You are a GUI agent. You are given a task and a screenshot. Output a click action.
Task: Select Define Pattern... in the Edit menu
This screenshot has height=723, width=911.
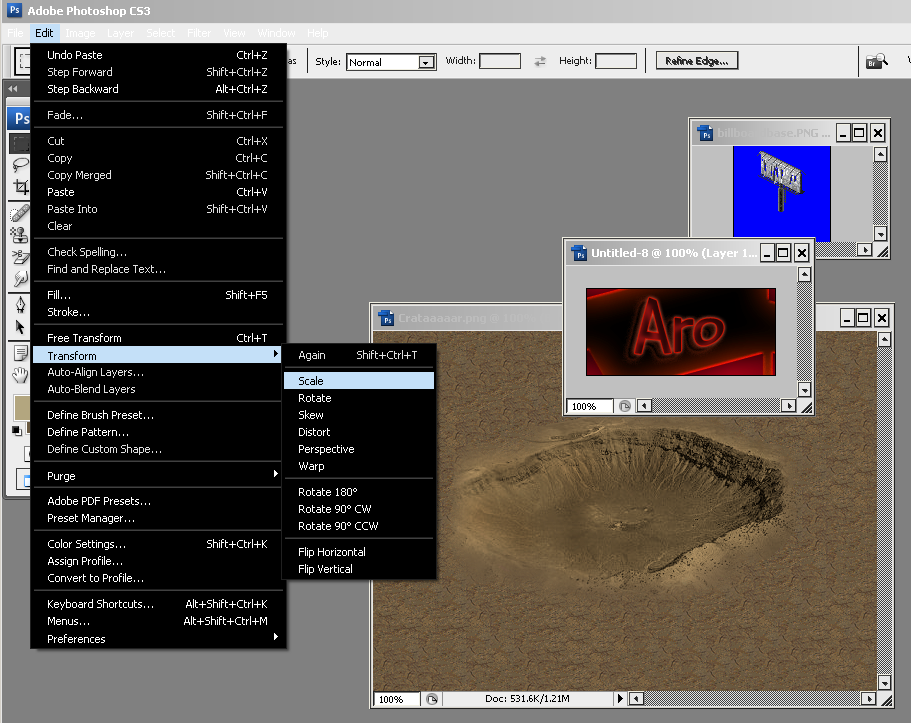[157, 432]
